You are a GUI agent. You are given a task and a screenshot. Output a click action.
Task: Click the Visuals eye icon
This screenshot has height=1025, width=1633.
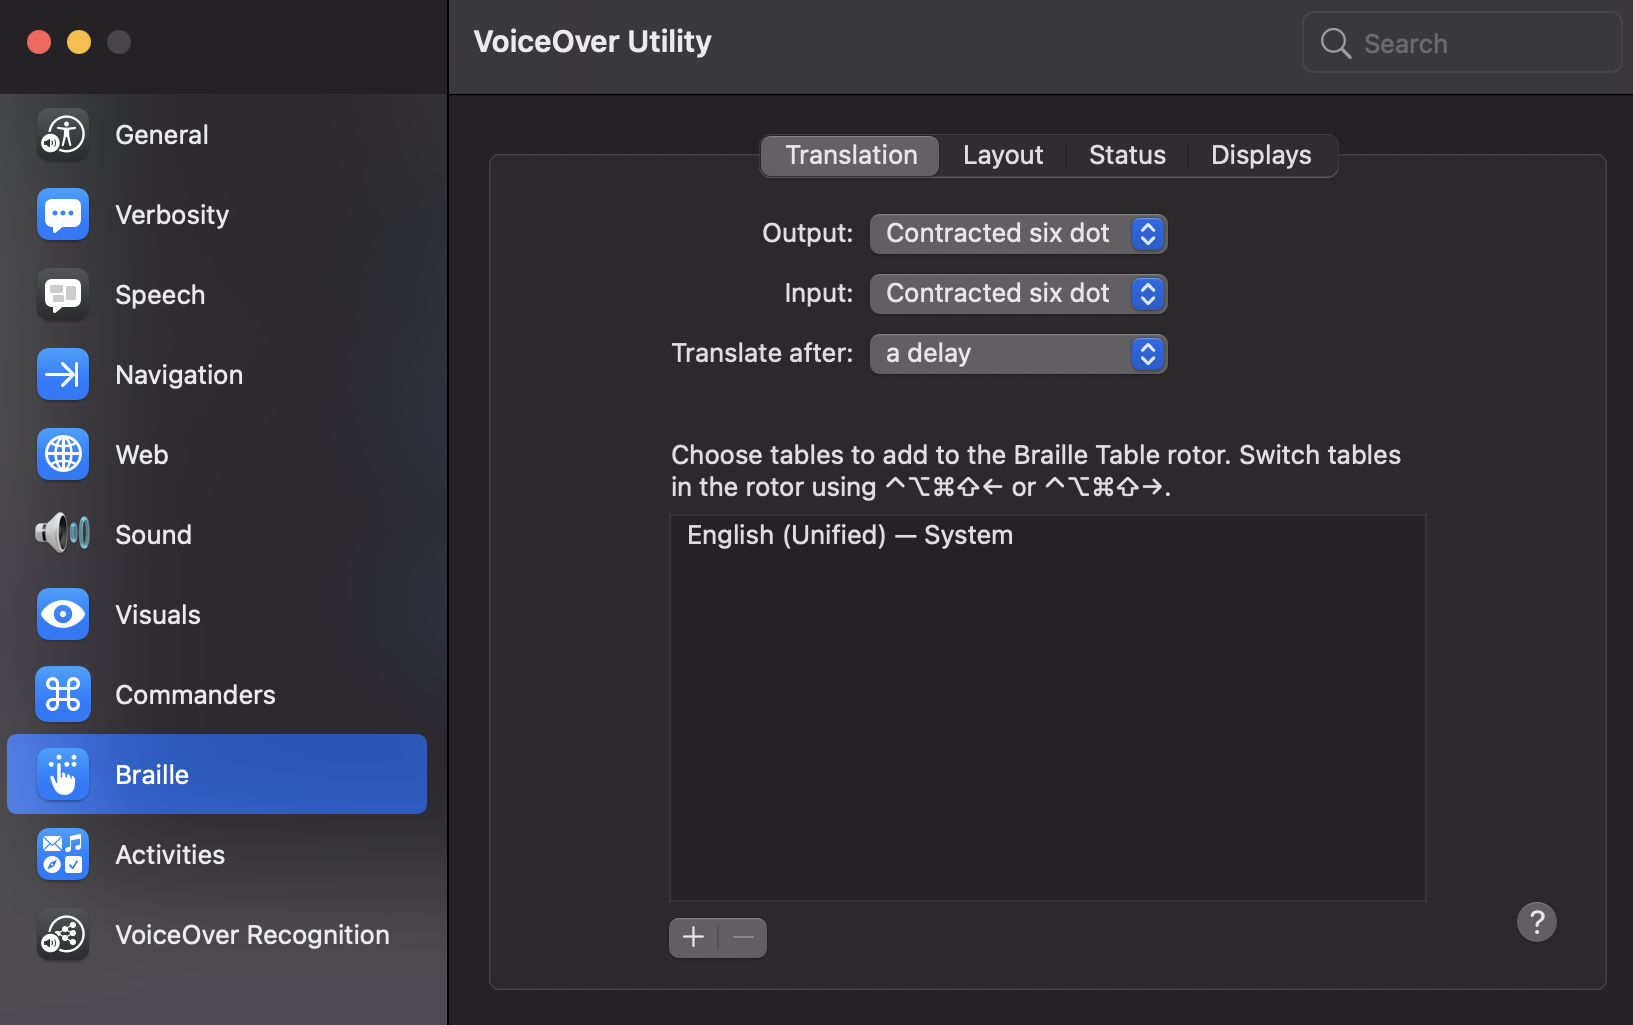coord(62,614)
